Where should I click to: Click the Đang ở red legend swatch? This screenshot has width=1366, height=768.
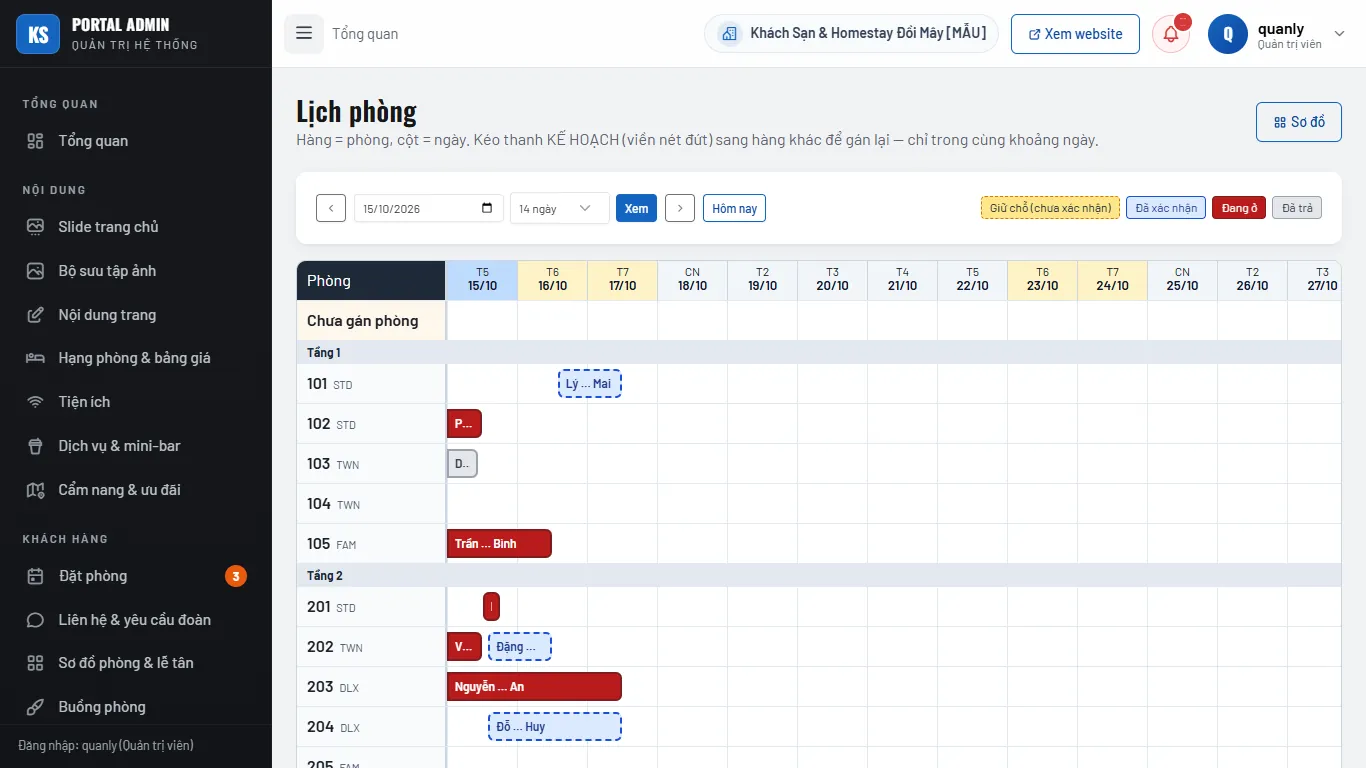(1239, 208)
